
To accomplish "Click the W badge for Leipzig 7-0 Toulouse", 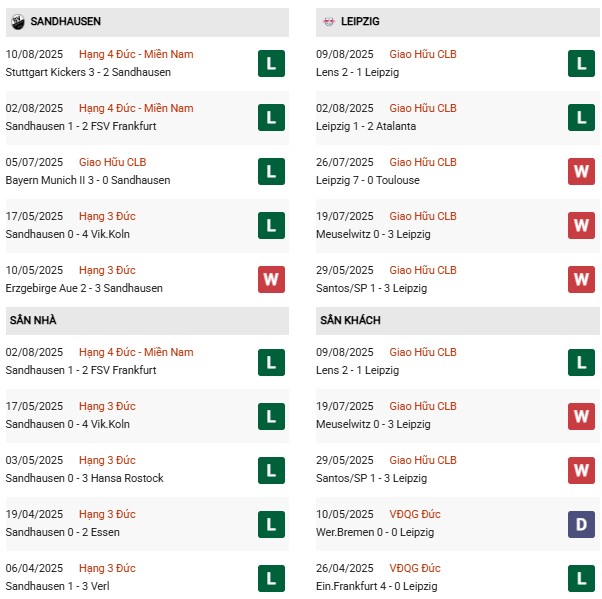I will [581, 172].
